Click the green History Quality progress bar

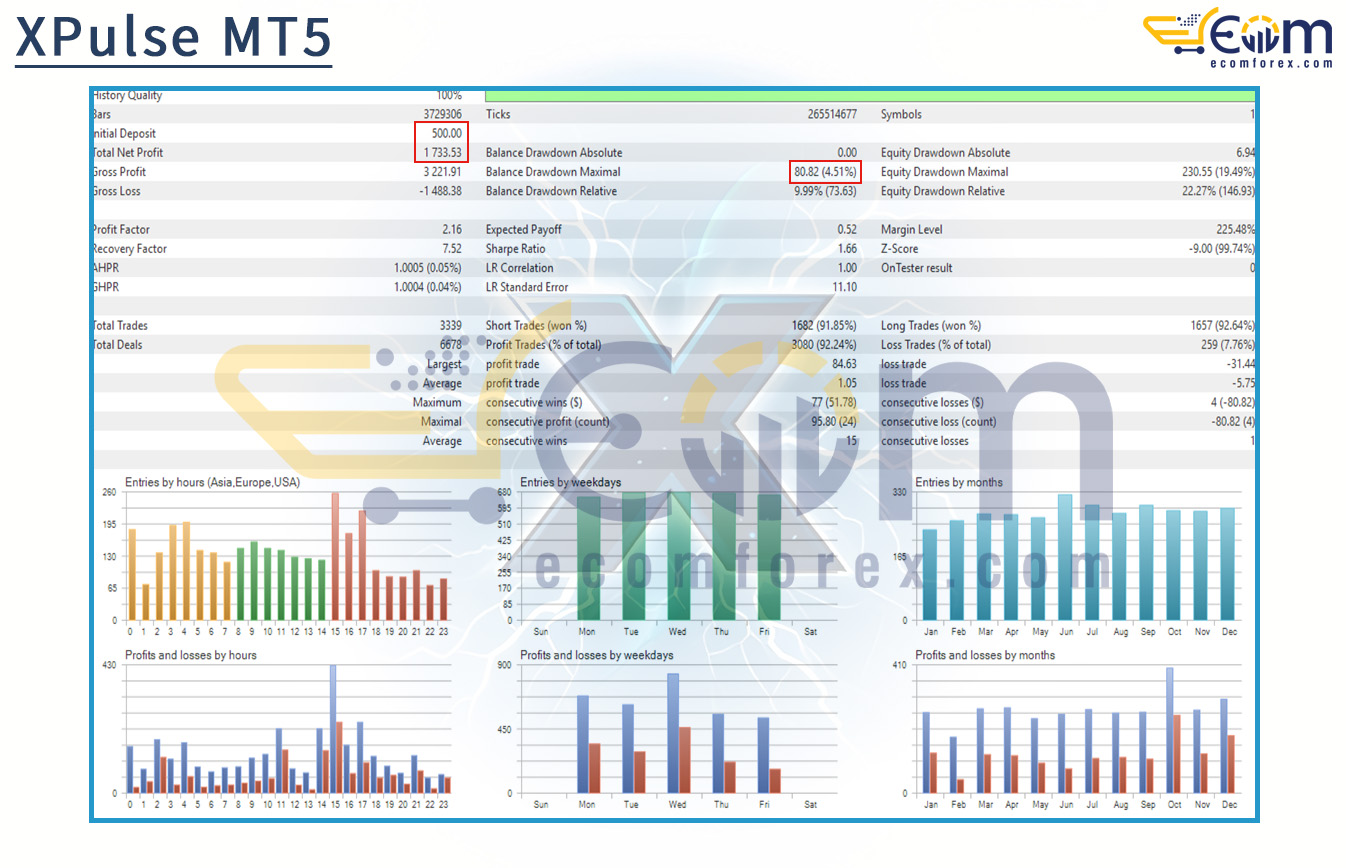pyautogui.click(x=868, y=96)
